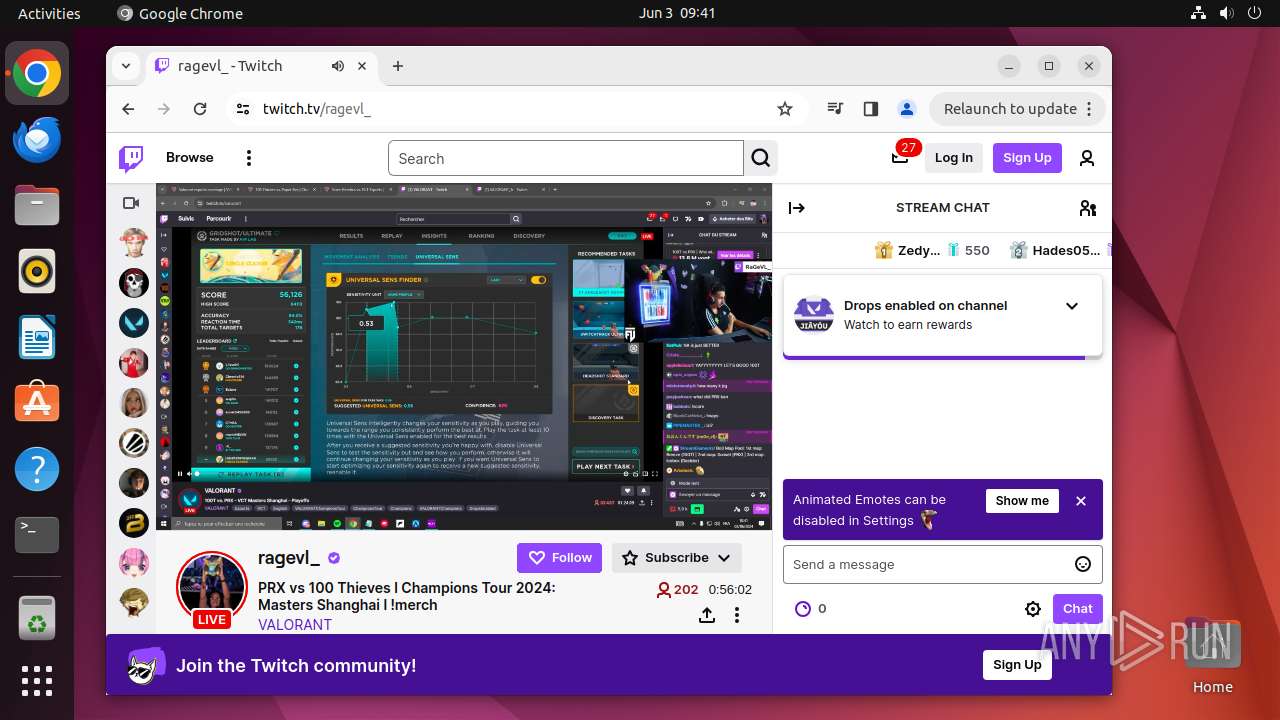Viewport: 1280px width, 720px height.
Task: Share the stream via share icon
Action: click(707, 615)
